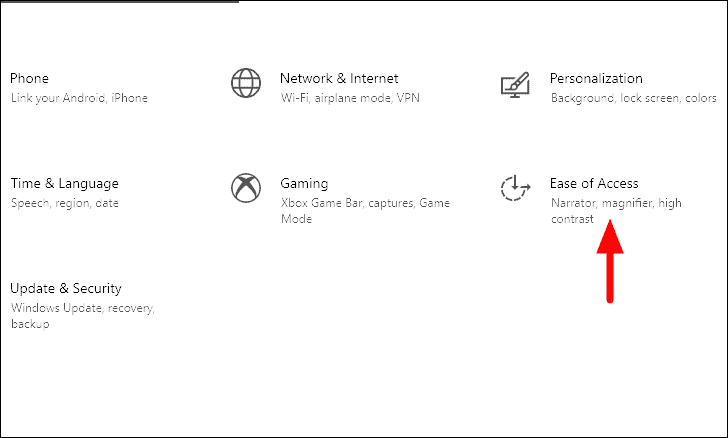Click the Ease of Access dashed-circle icon
Image resolution: width=728 pixels, height=438 pixels.
515,188
